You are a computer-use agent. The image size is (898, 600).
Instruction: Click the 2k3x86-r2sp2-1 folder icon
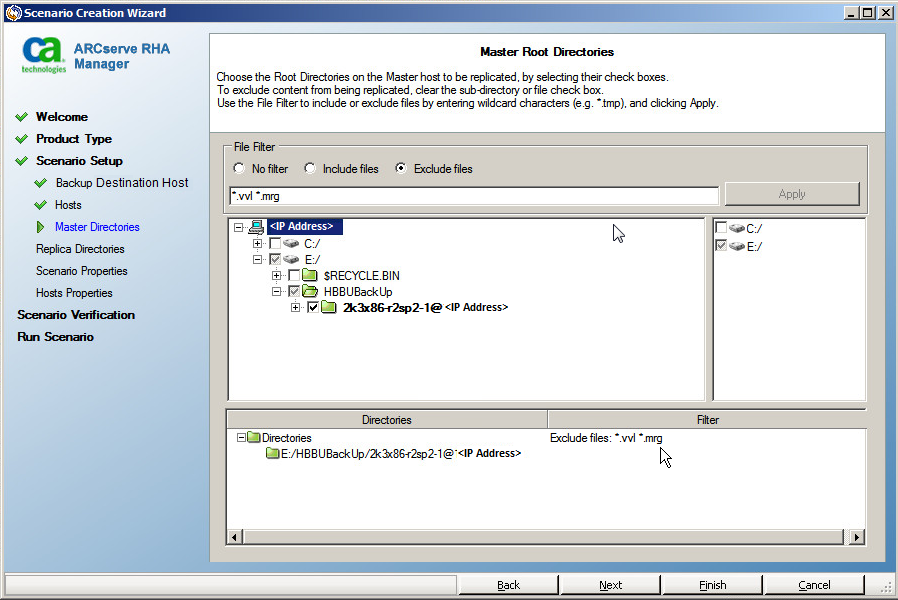pyautogui.click(x=329, y=308)
